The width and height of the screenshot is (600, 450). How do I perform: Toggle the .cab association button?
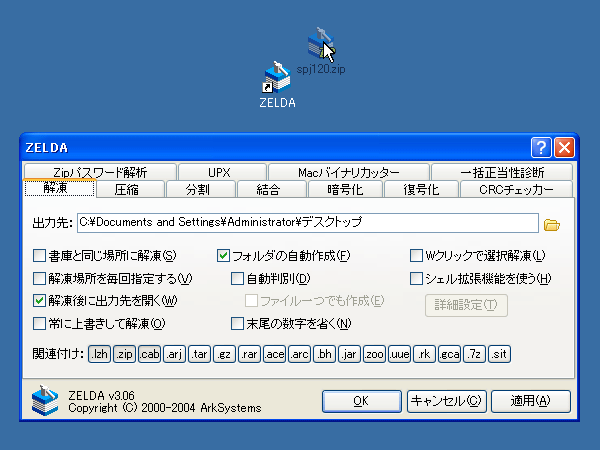[149, 354]
